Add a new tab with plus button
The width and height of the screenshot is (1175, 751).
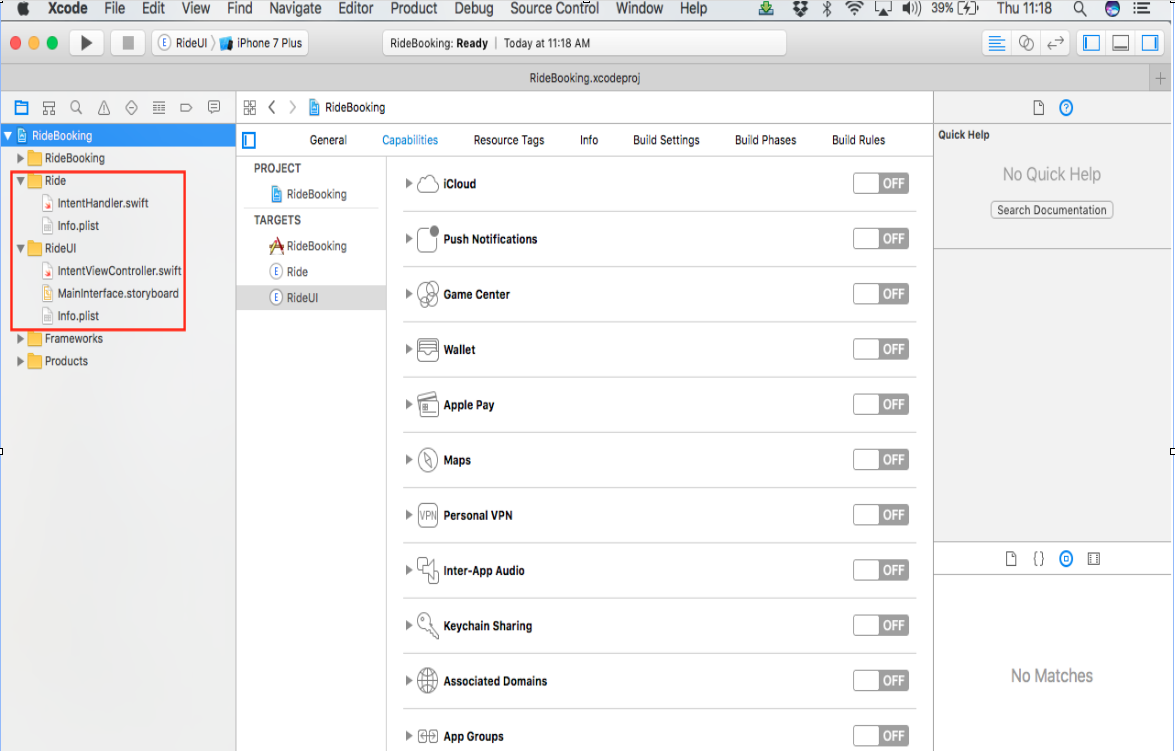(1160, 78)
